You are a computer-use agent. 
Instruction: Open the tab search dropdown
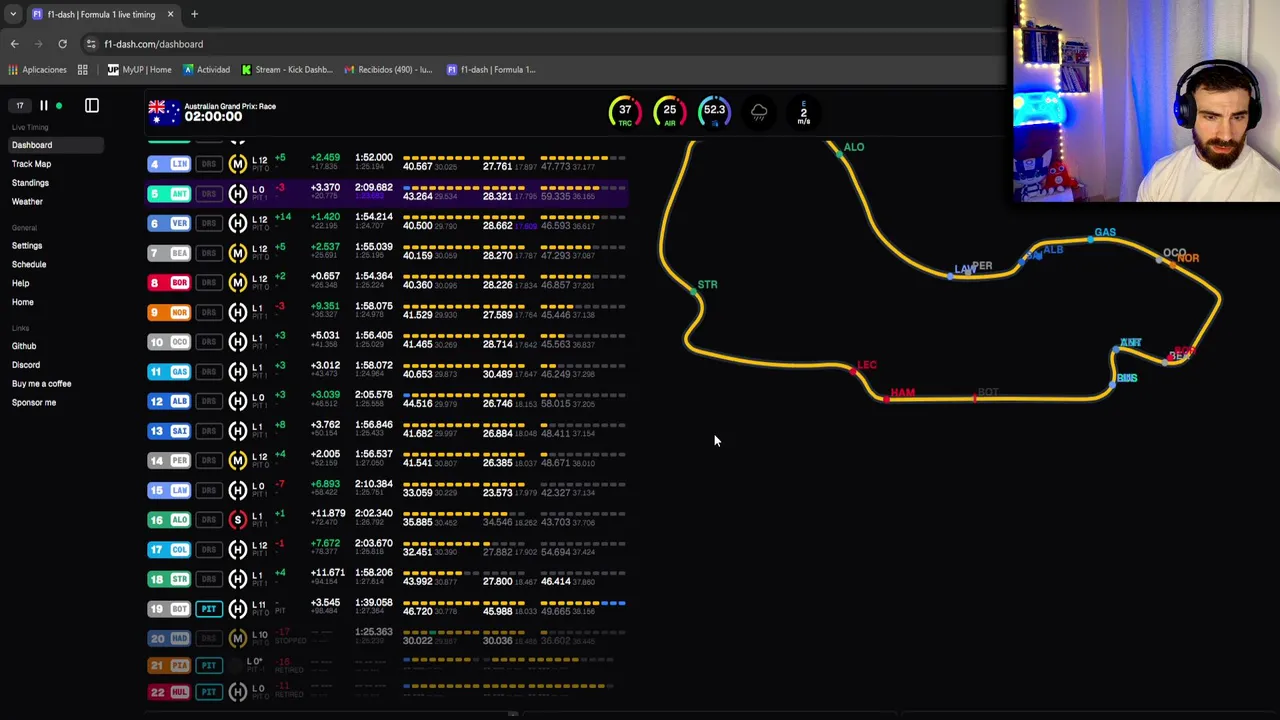click(13, 14)
